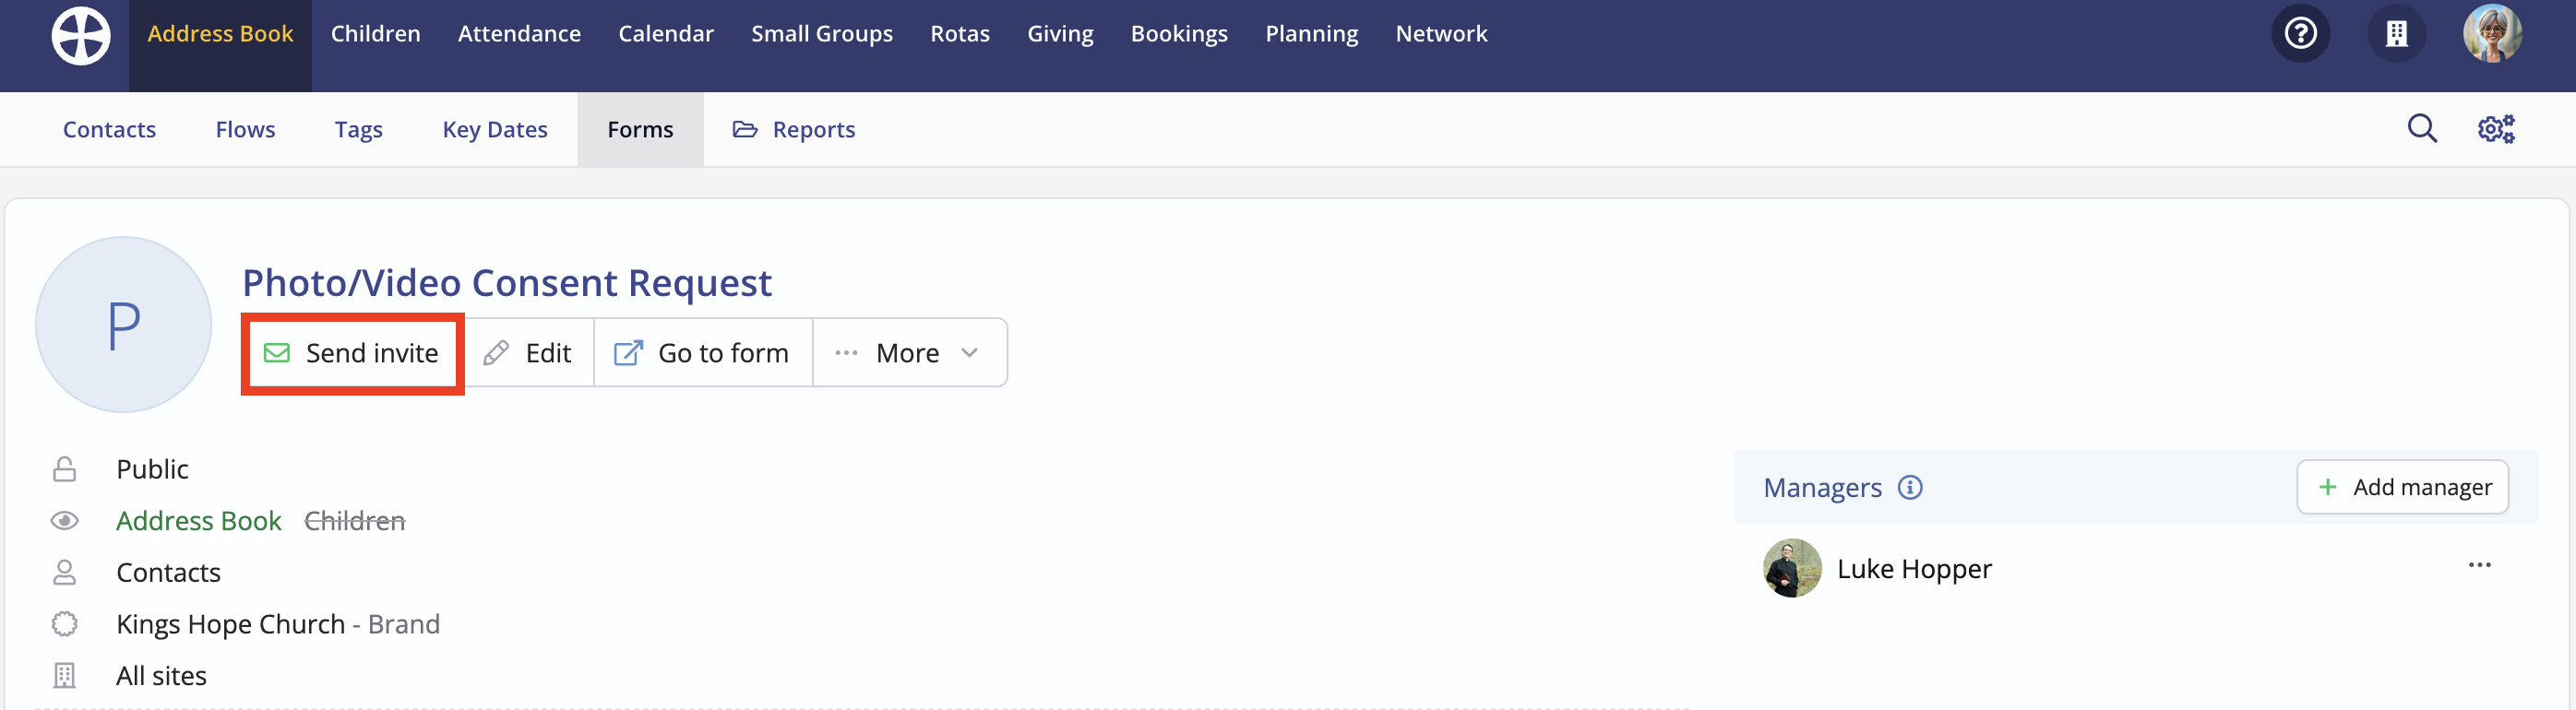This screenshot has width=2576, height=710.
Task: Open the Bookings module
Action: click(x=1179, y=34)
